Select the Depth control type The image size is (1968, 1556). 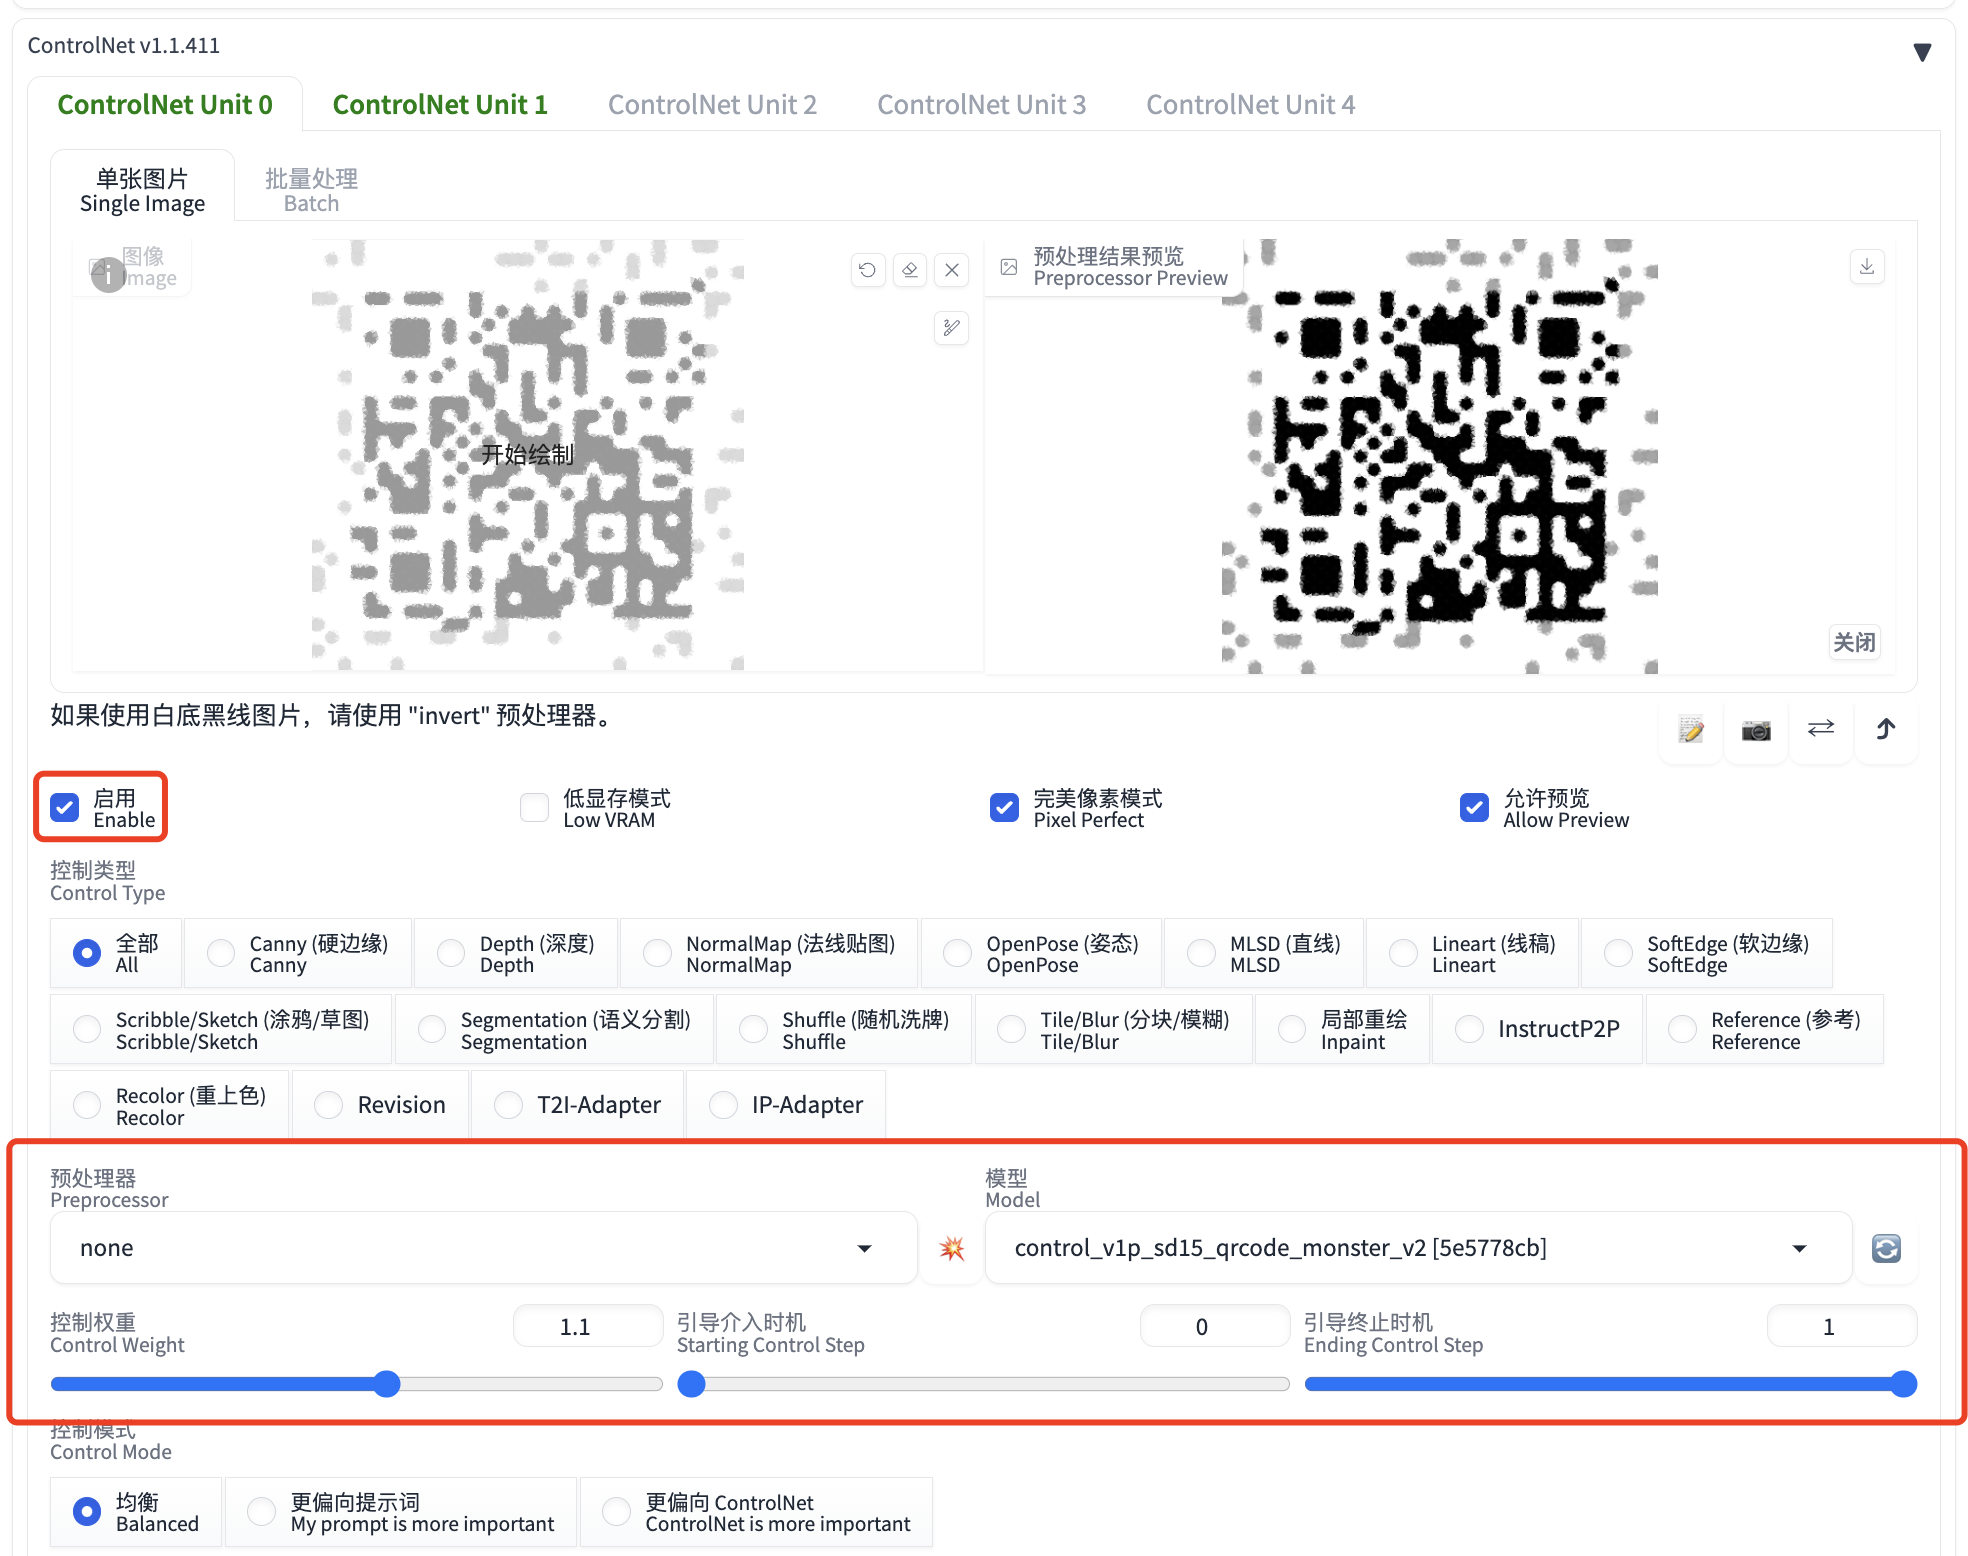pos(516,953)
